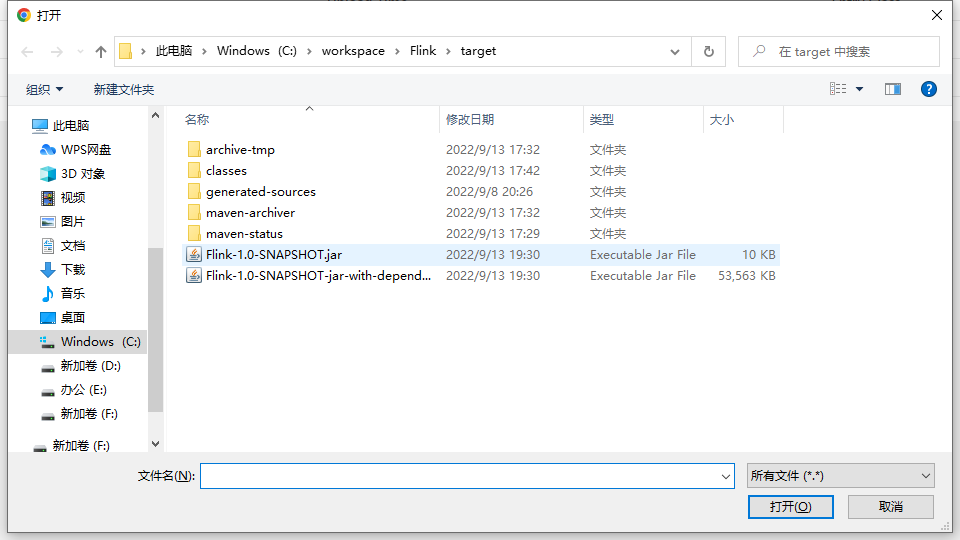Open 音乐 folder in sidebar
This screenshot has height=540, width=960.
coord(73,293)
